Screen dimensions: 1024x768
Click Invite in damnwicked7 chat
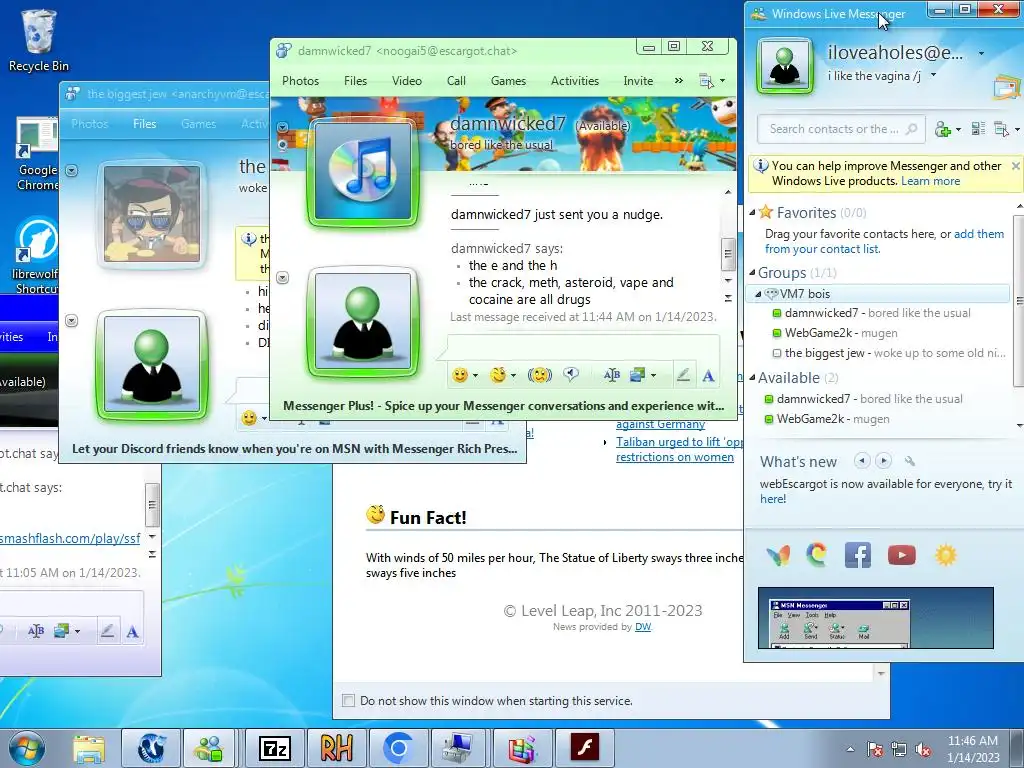(x=638, y=81)
